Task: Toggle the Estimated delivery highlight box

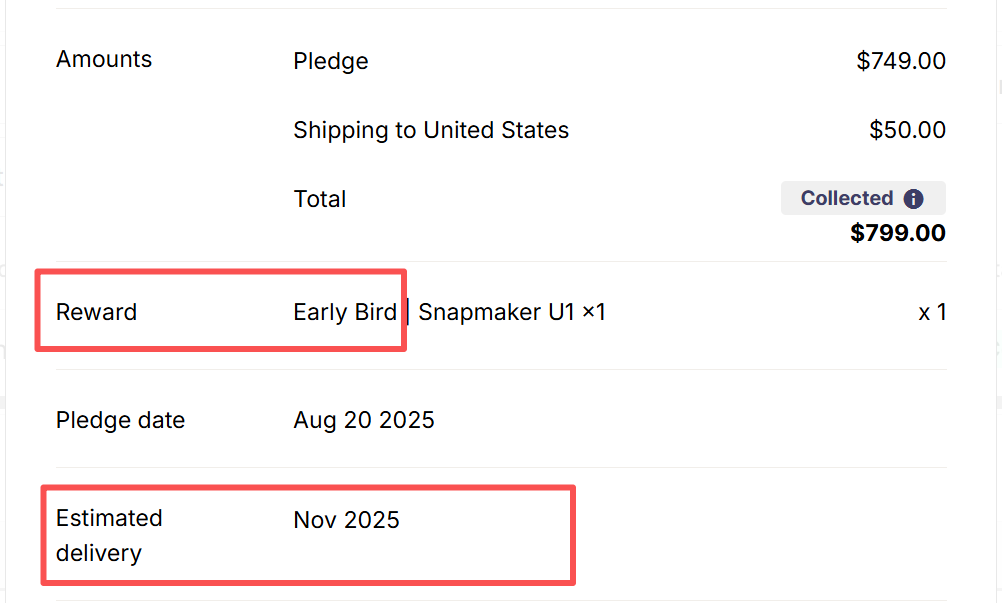Action: (307, 535)
